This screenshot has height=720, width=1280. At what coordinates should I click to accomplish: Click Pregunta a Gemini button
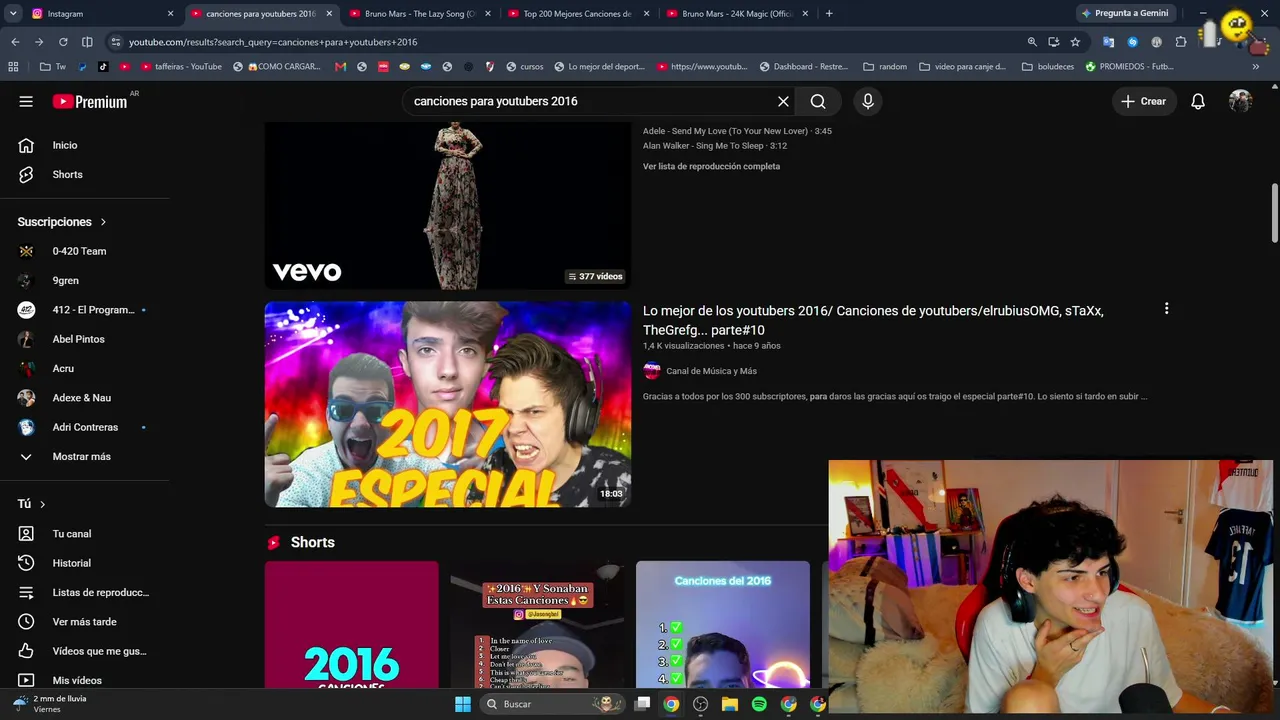pyautogui.click(x=1124, y=14)
